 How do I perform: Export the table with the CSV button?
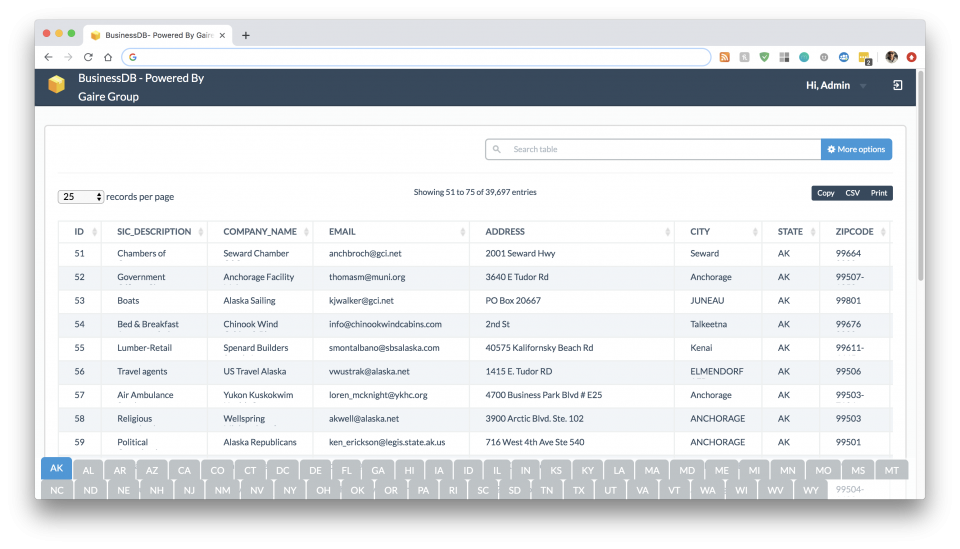tap(852, 193)
